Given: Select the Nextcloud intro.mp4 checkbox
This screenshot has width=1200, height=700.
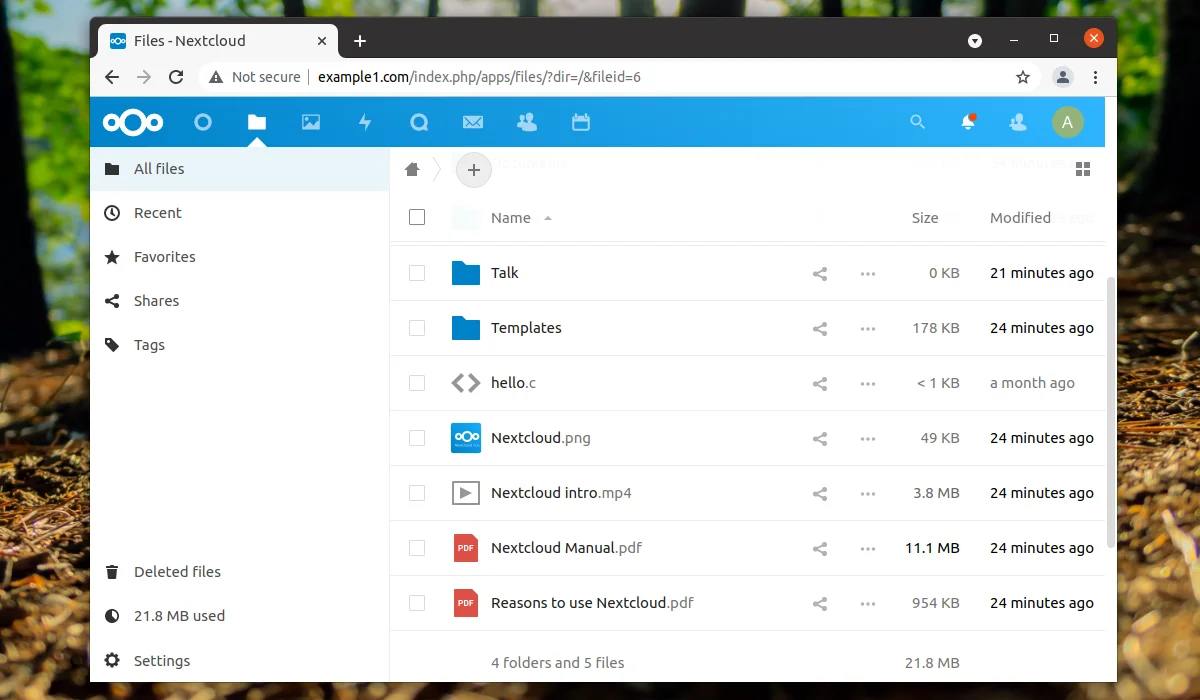Looking at the screenshot, I should [x=417, y=493].
